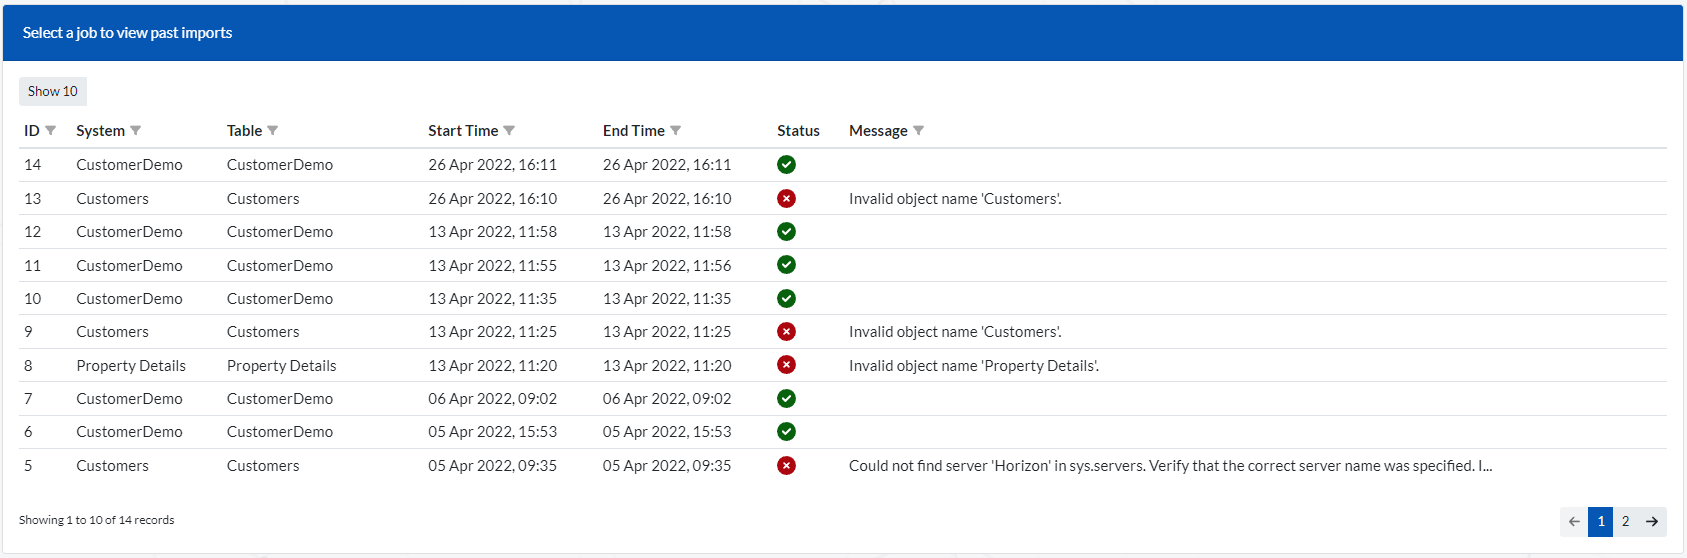
Task: Select page 1 in pagination
Action: 1600,521
